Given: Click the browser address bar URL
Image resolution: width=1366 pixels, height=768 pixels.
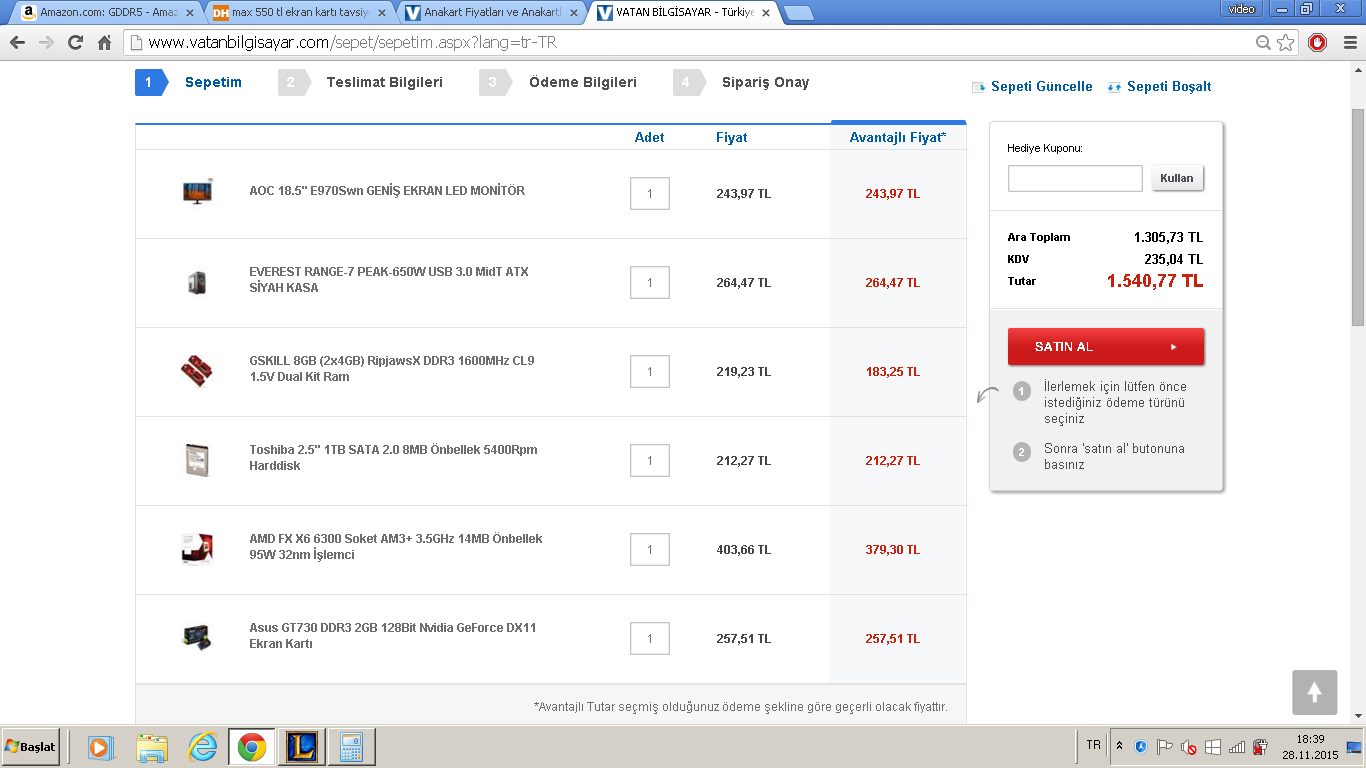Looking at the screenshot, I should pyautogui.click(x=350, y=43).
